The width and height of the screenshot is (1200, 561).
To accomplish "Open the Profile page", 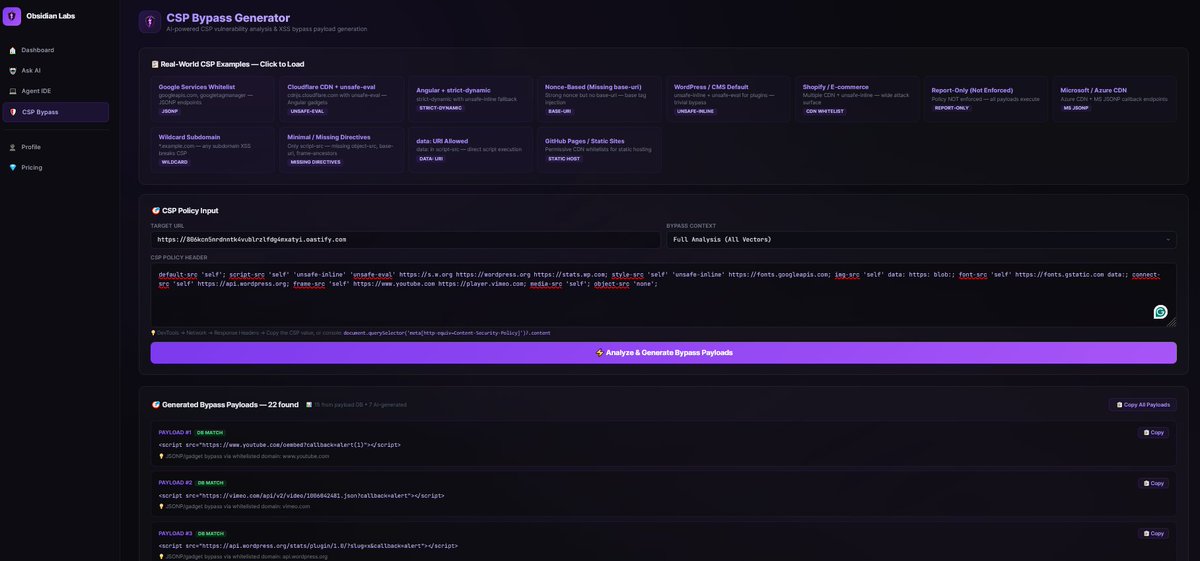I will point(56,147).
